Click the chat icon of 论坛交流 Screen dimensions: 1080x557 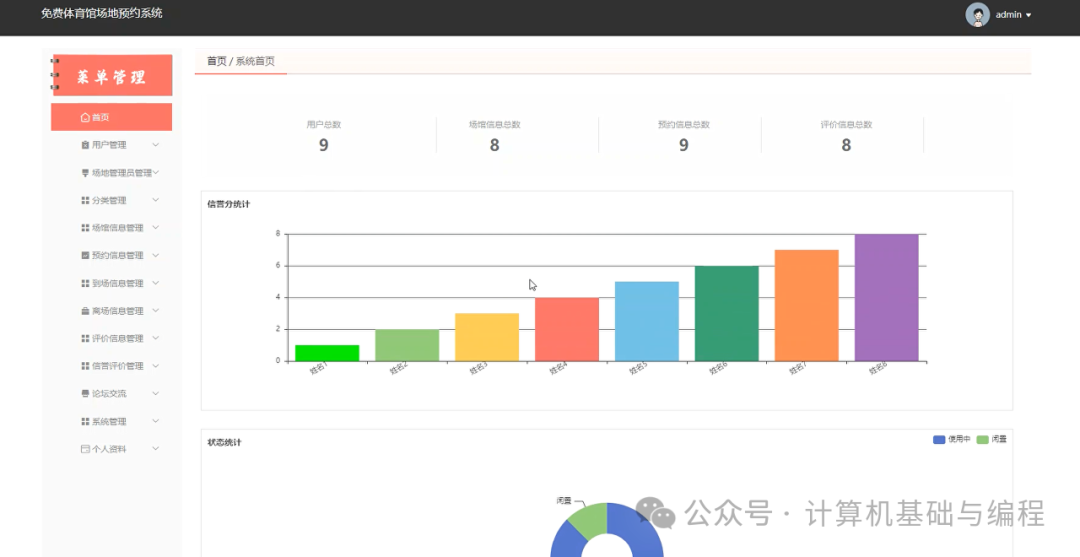(85, 394)
